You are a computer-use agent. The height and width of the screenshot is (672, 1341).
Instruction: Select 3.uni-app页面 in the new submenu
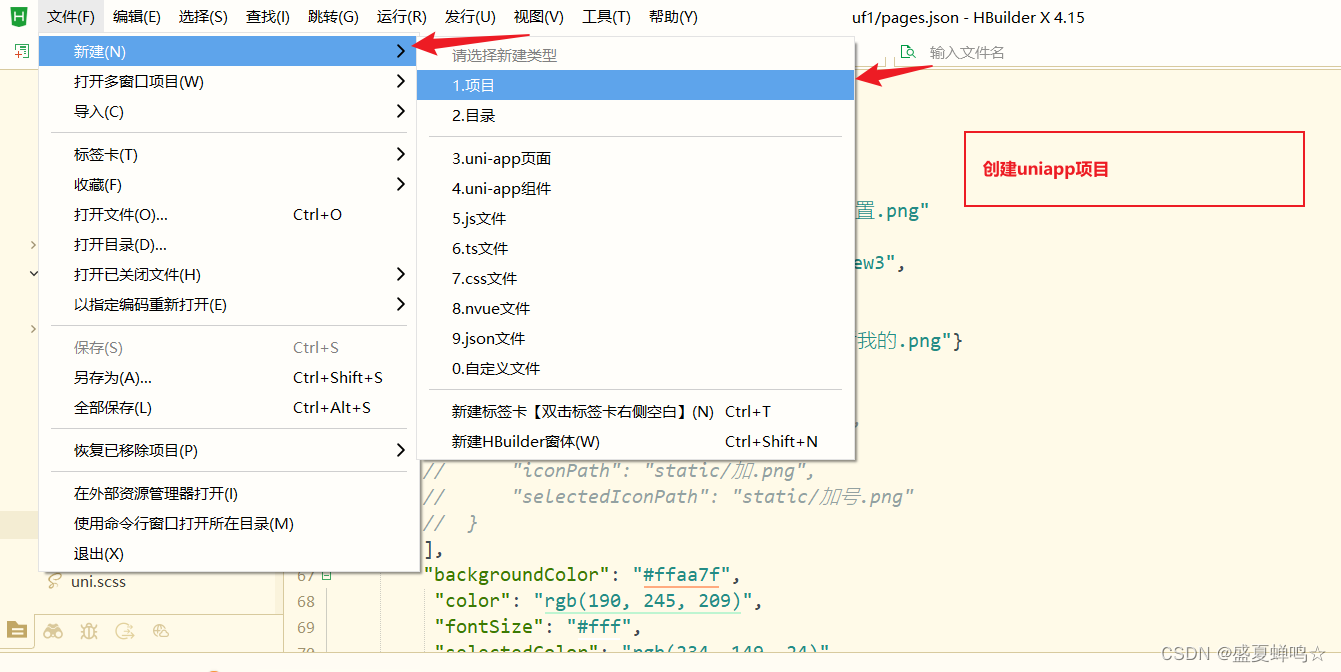pos(635,158)
